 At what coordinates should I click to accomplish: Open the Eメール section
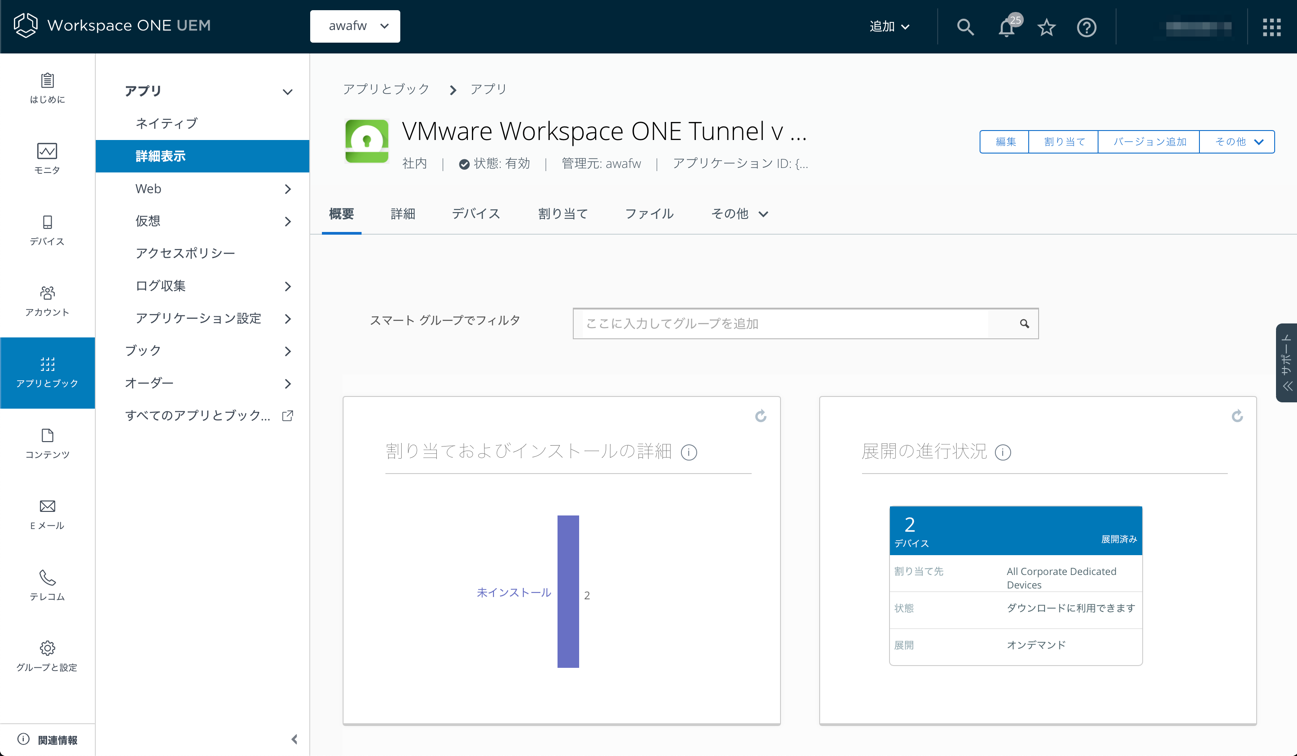click(47, 514)
